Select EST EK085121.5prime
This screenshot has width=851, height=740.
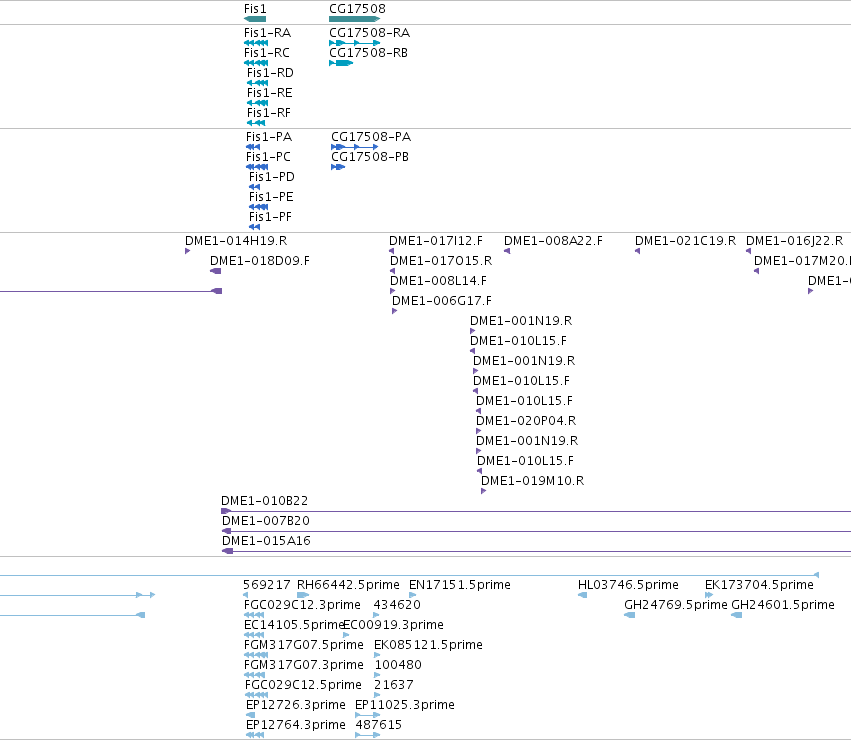pyautogui.click(x=428, y=646)
